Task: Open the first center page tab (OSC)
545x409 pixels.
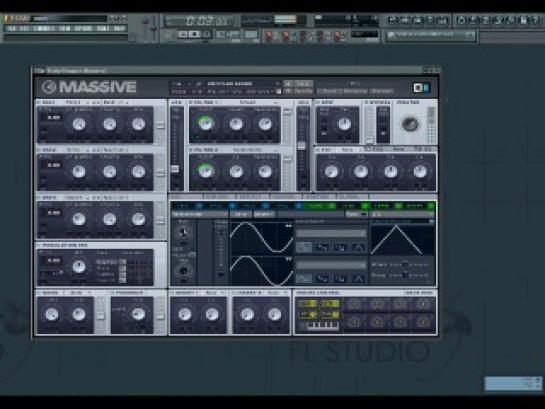Action: (185, 197)
